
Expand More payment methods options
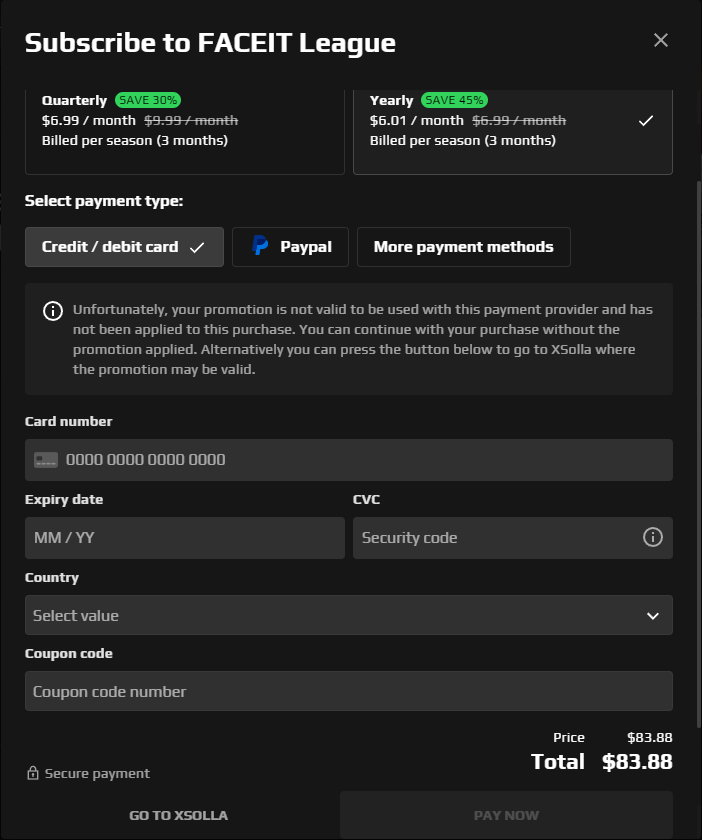click(463, 246)
